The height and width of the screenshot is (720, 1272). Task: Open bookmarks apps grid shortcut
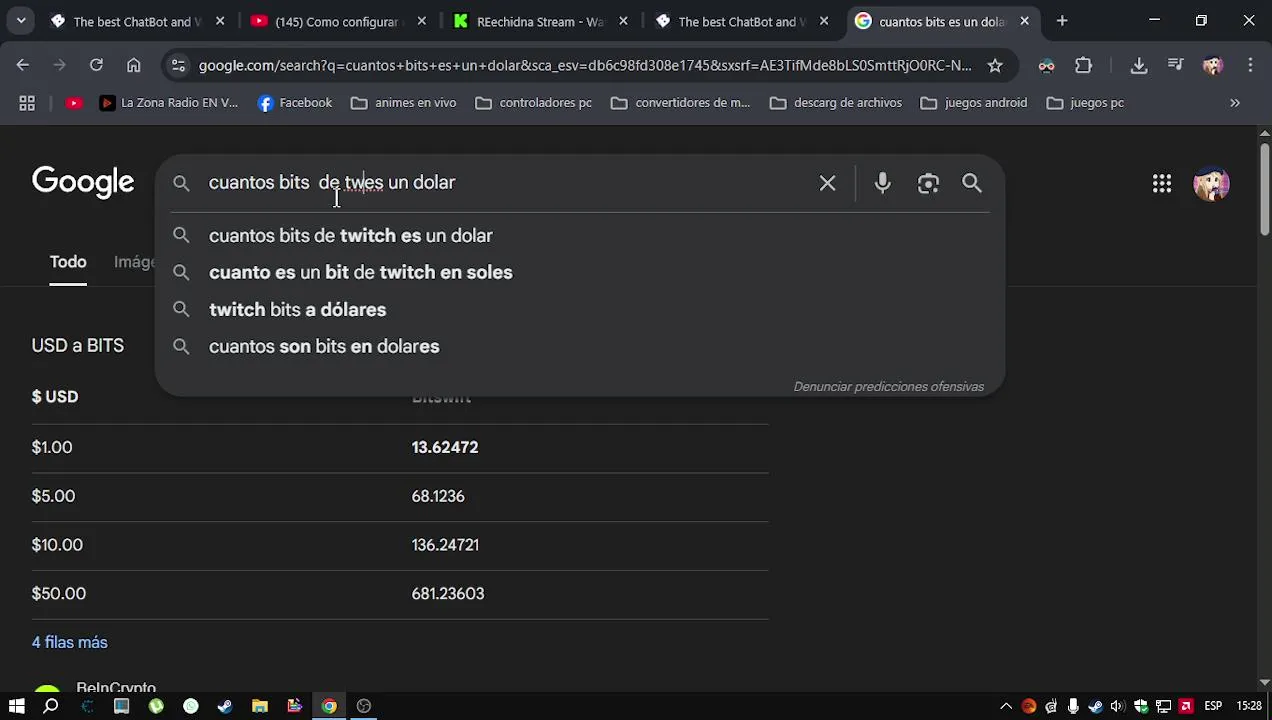(x=27, y=102)
